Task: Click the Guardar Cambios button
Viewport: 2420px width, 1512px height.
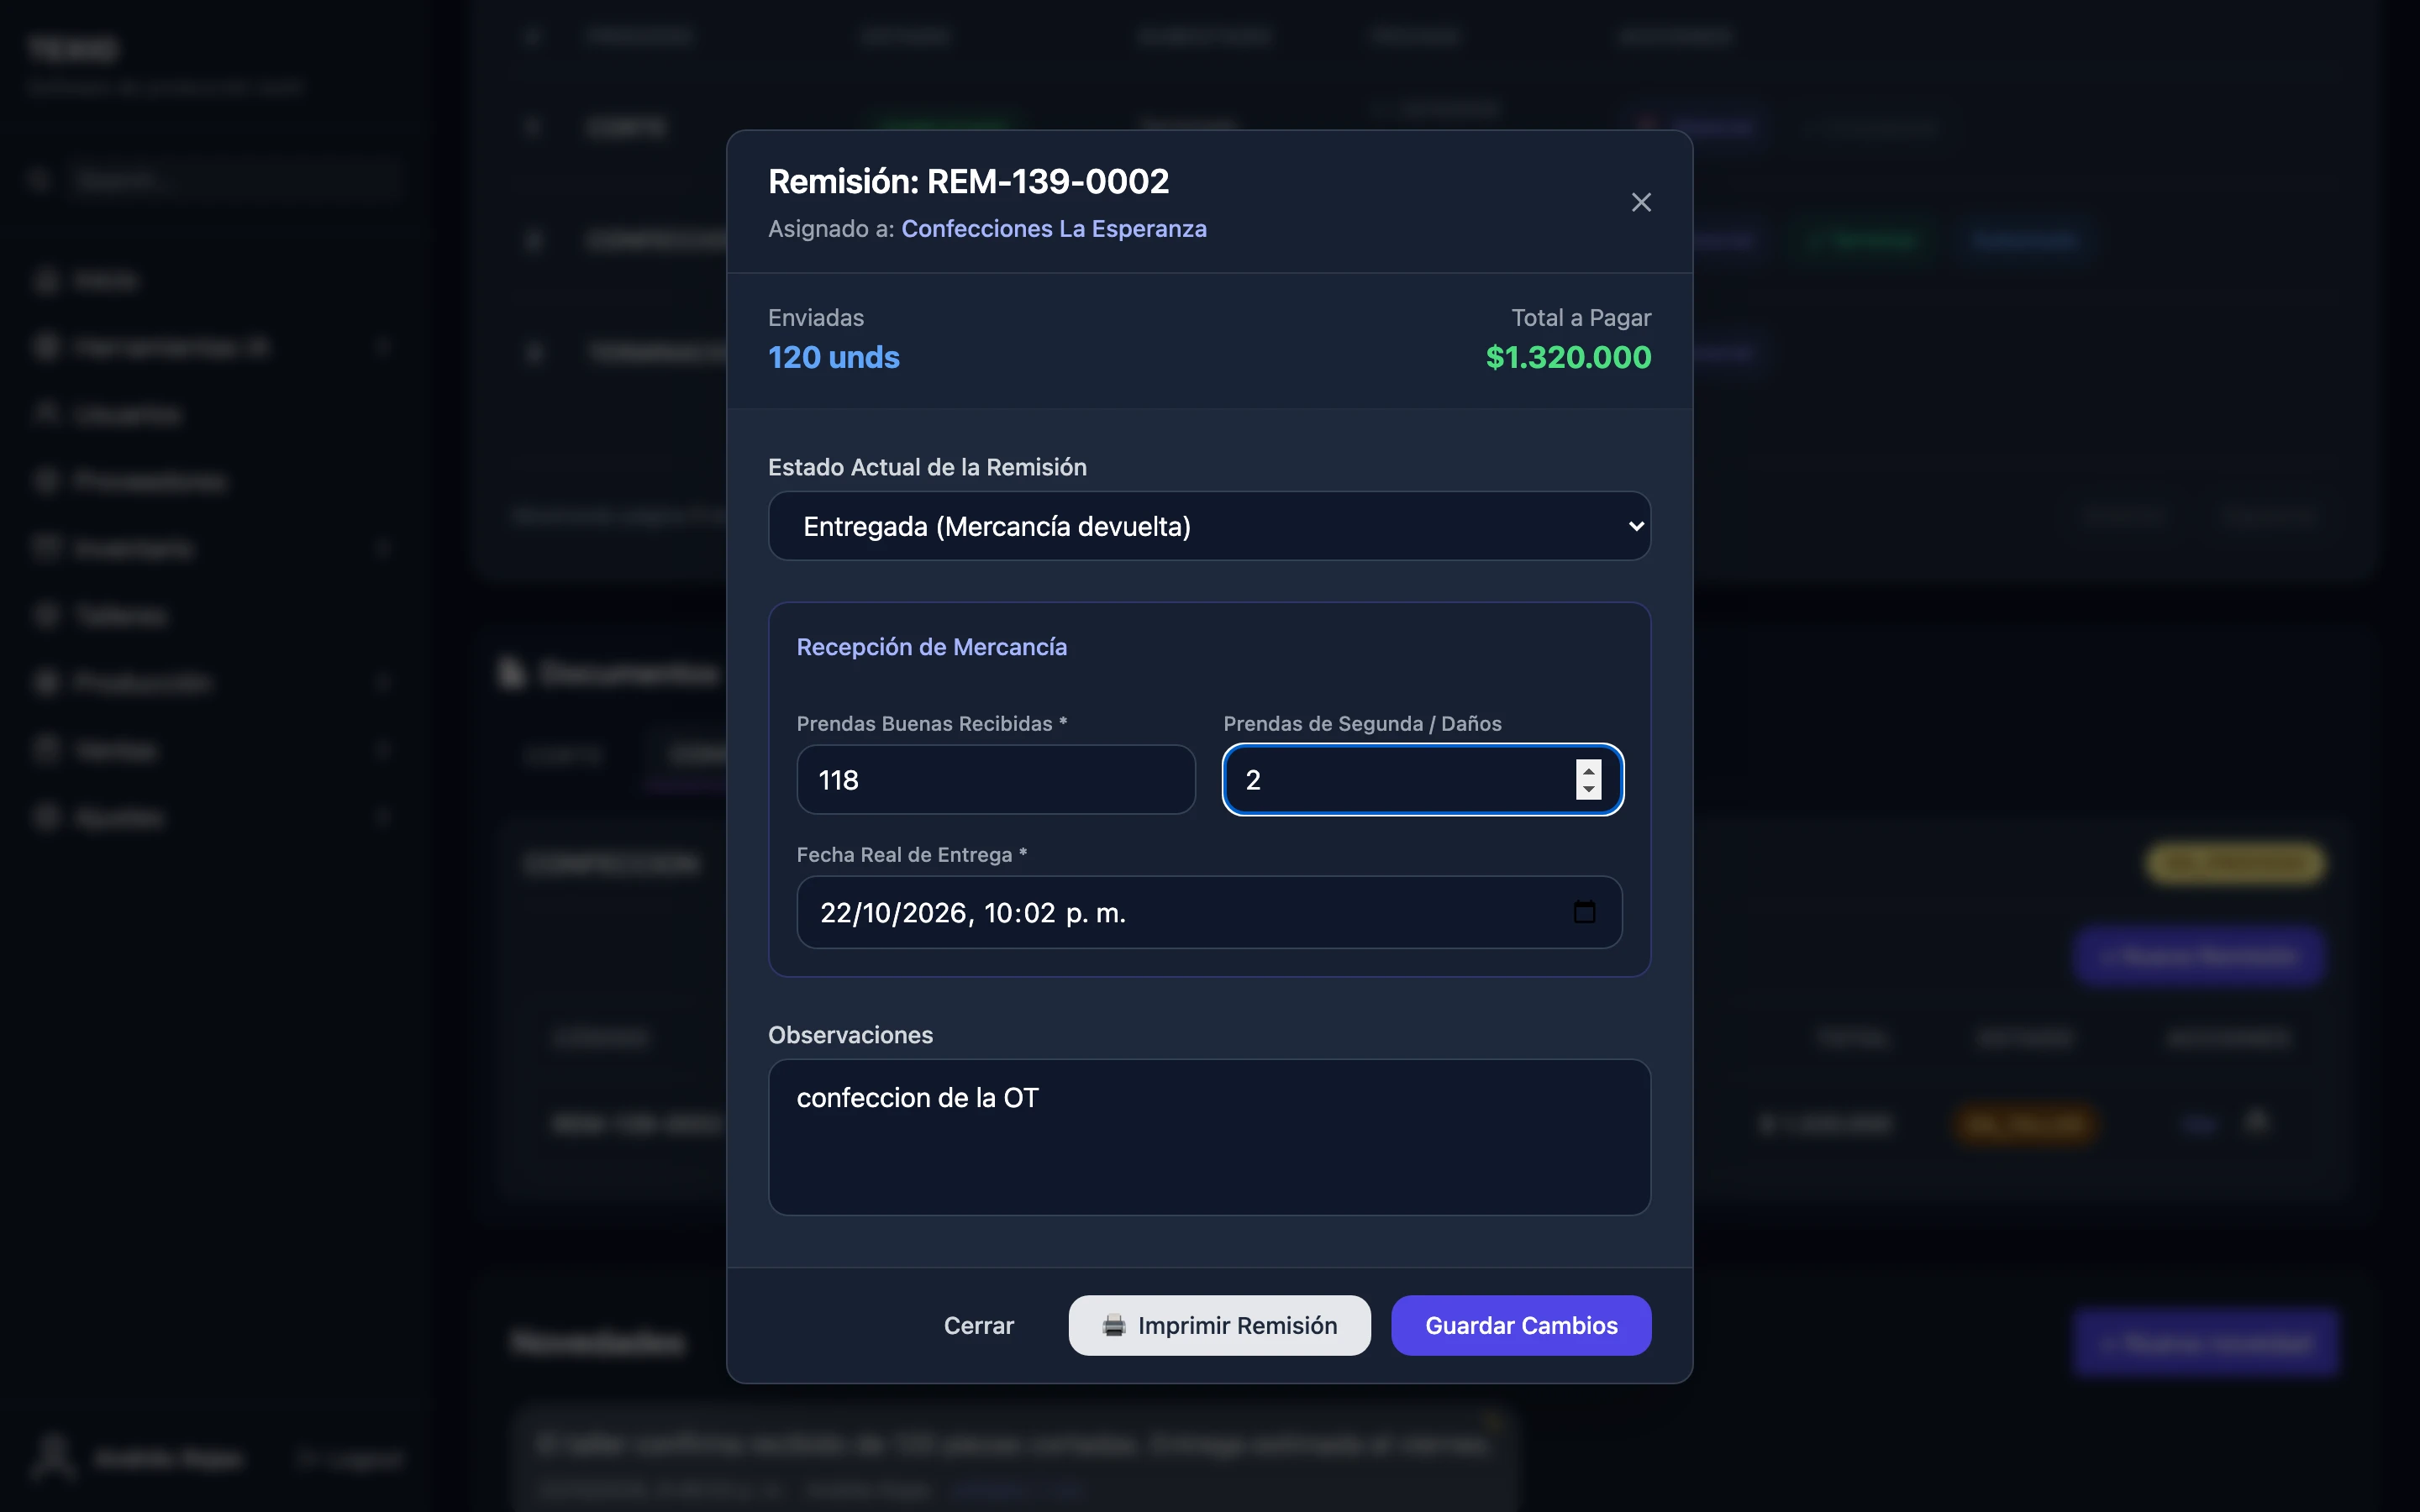Action: coord(1521,1326)
